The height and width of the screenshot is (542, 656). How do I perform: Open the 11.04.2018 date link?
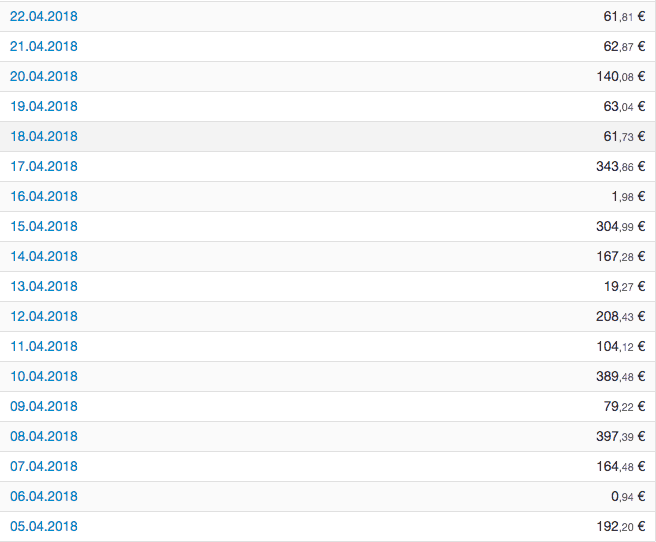[44, 346]
